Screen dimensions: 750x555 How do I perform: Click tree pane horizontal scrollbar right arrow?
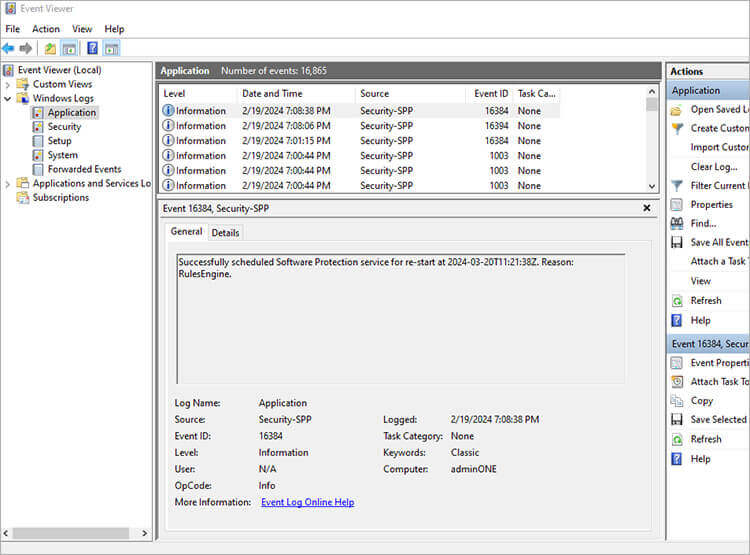pyautogui.click(x=144, y=533)
